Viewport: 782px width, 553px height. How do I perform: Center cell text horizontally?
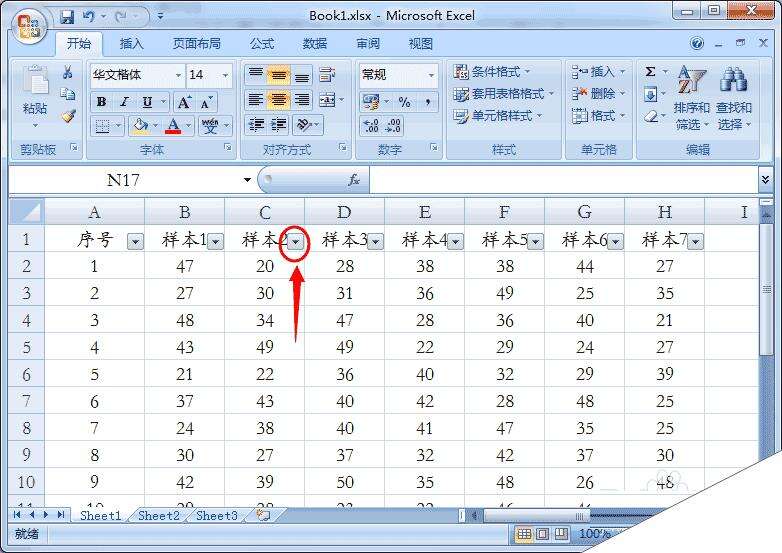pyautogui.click(x=279, y=100)
